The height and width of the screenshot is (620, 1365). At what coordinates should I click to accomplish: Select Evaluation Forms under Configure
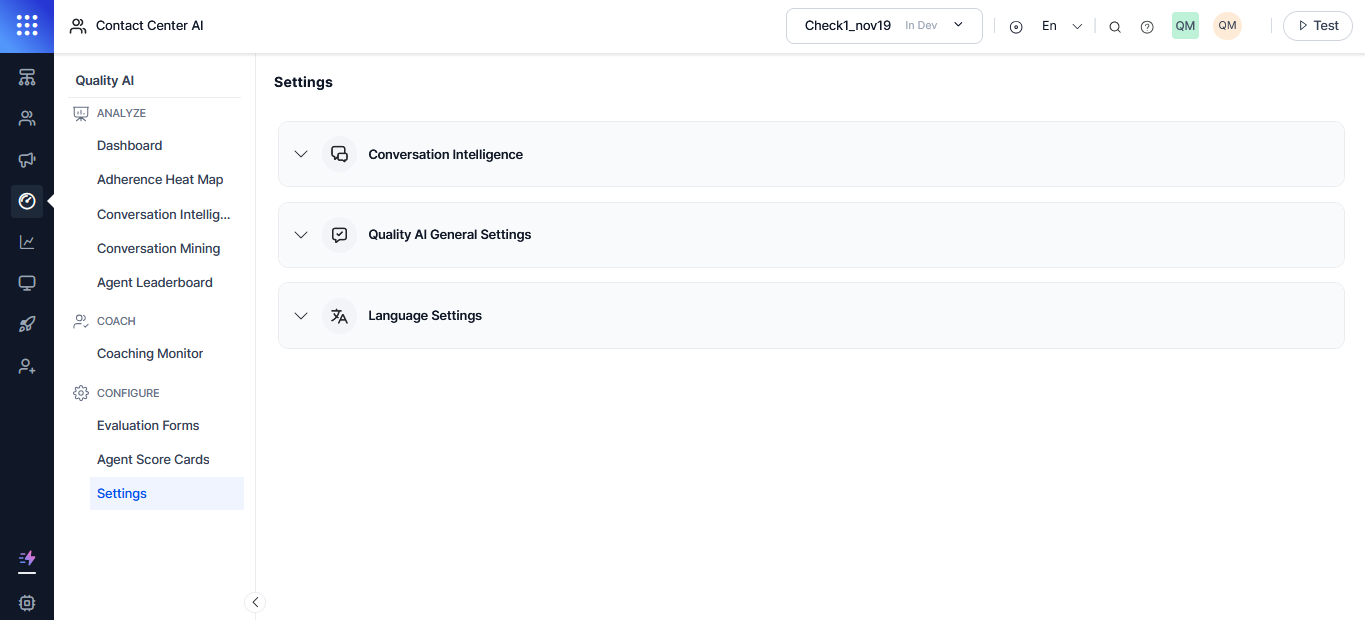click(148, 425)
